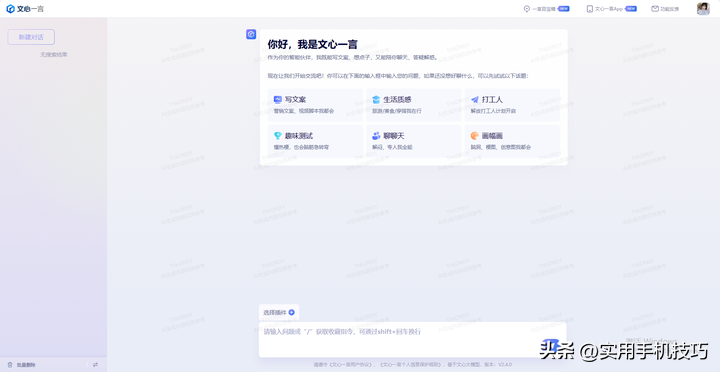Open 功能反馈 via the envelope icon
This screenshot has width=720, height=372.
655,9
